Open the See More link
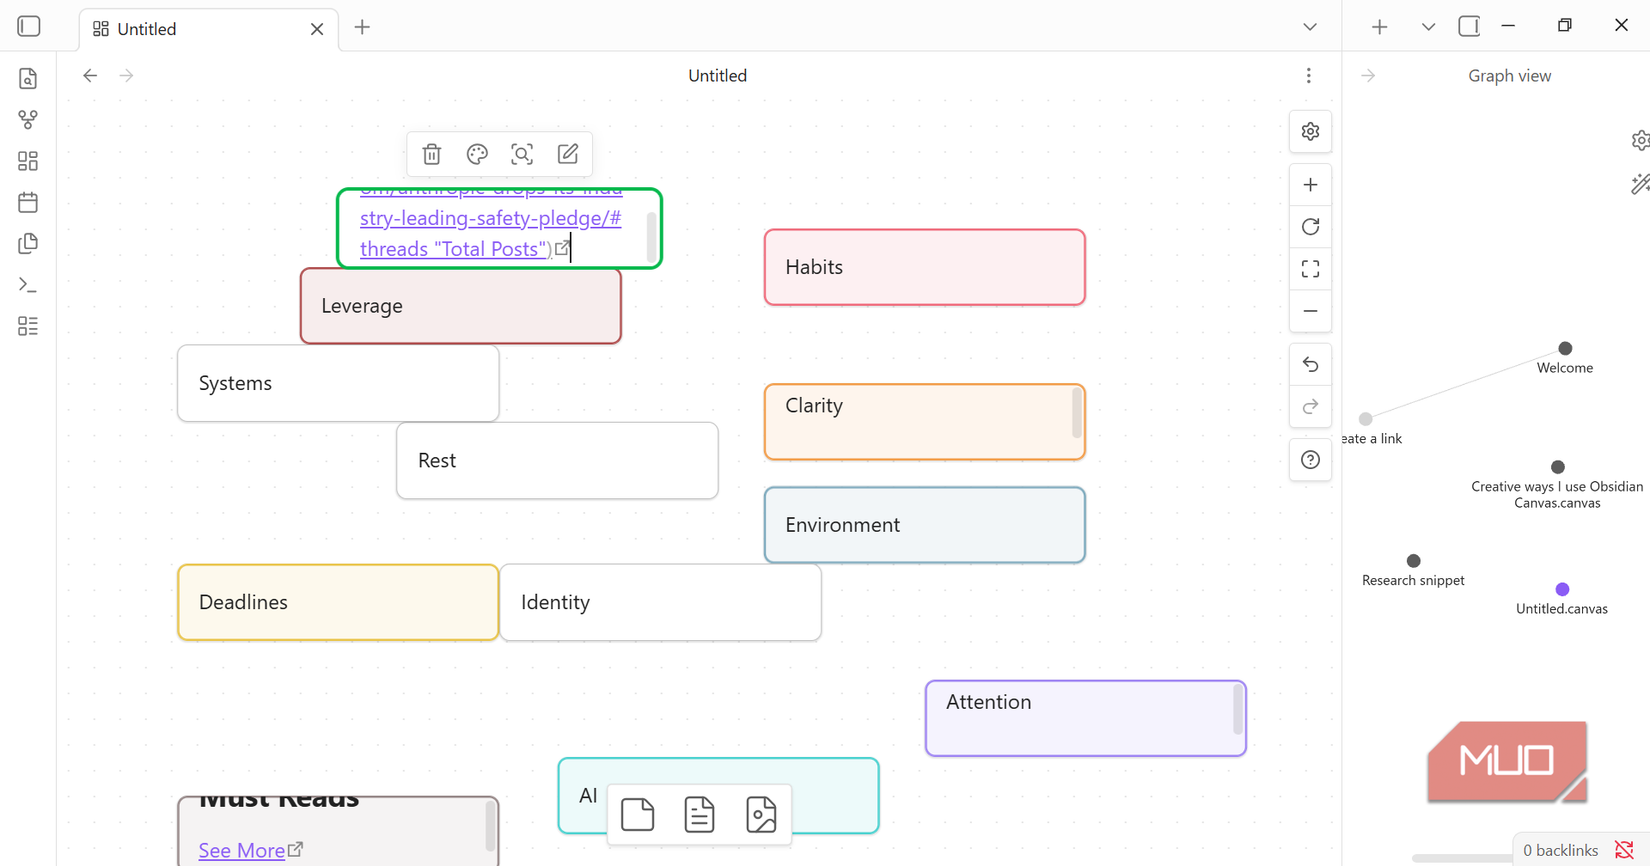 pos(242,850)
